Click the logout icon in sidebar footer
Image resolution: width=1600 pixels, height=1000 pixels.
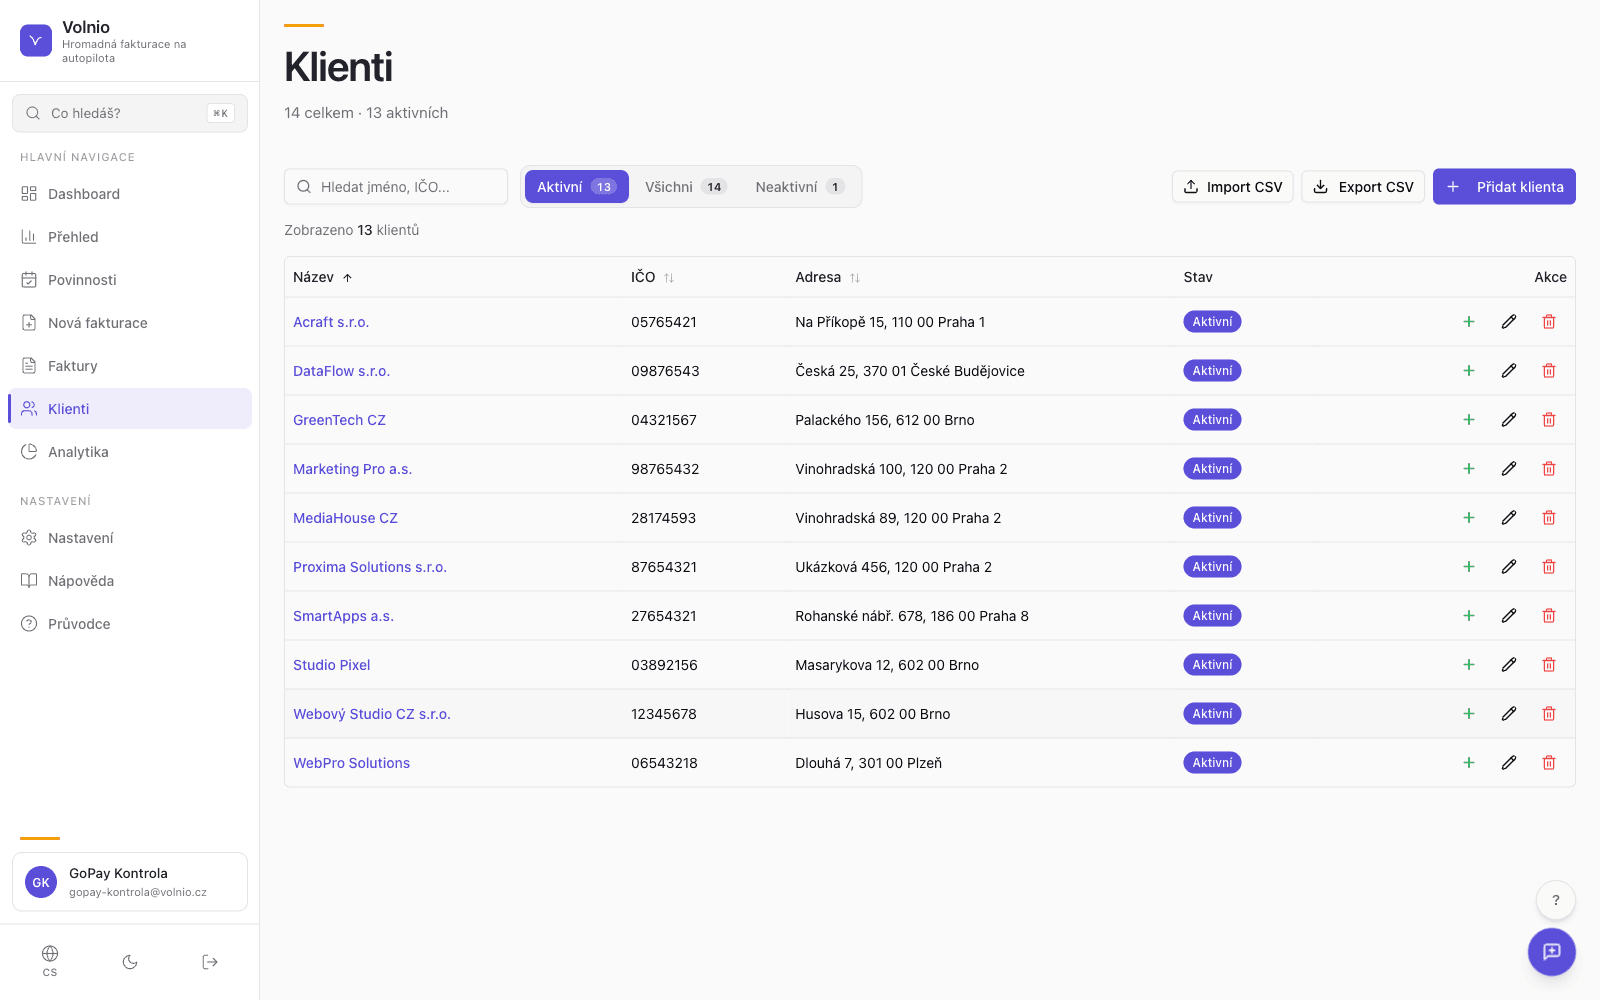[210, 962]
